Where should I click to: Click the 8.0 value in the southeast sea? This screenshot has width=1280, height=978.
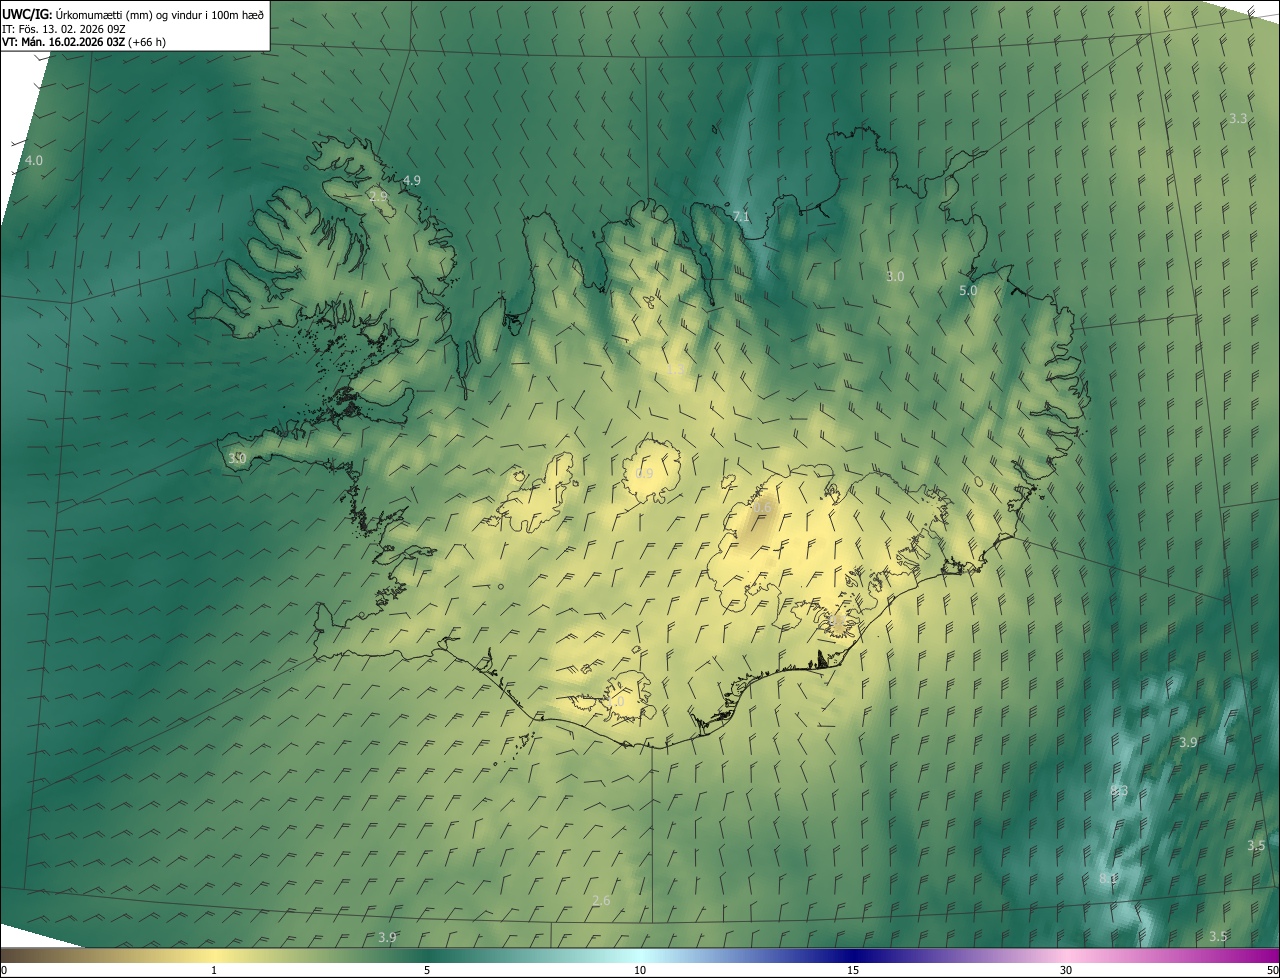coord(1108,878)
